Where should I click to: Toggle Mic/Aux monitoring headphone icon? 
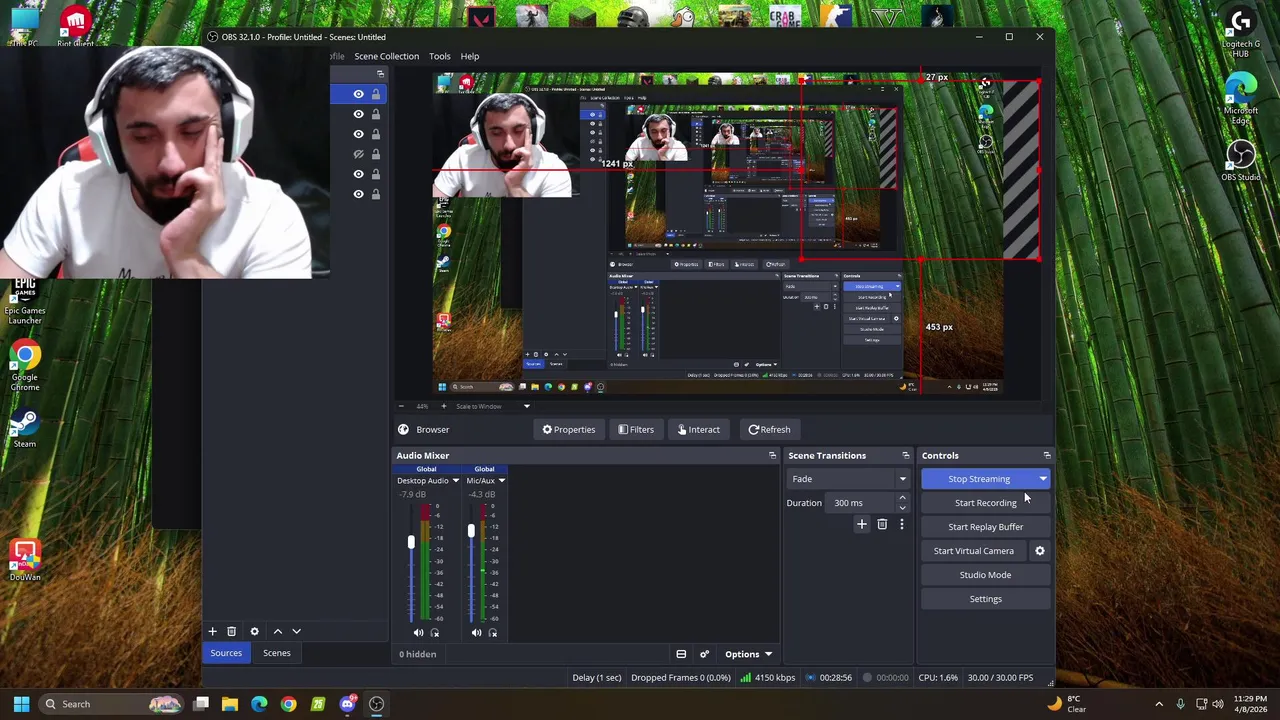point(492,632)
